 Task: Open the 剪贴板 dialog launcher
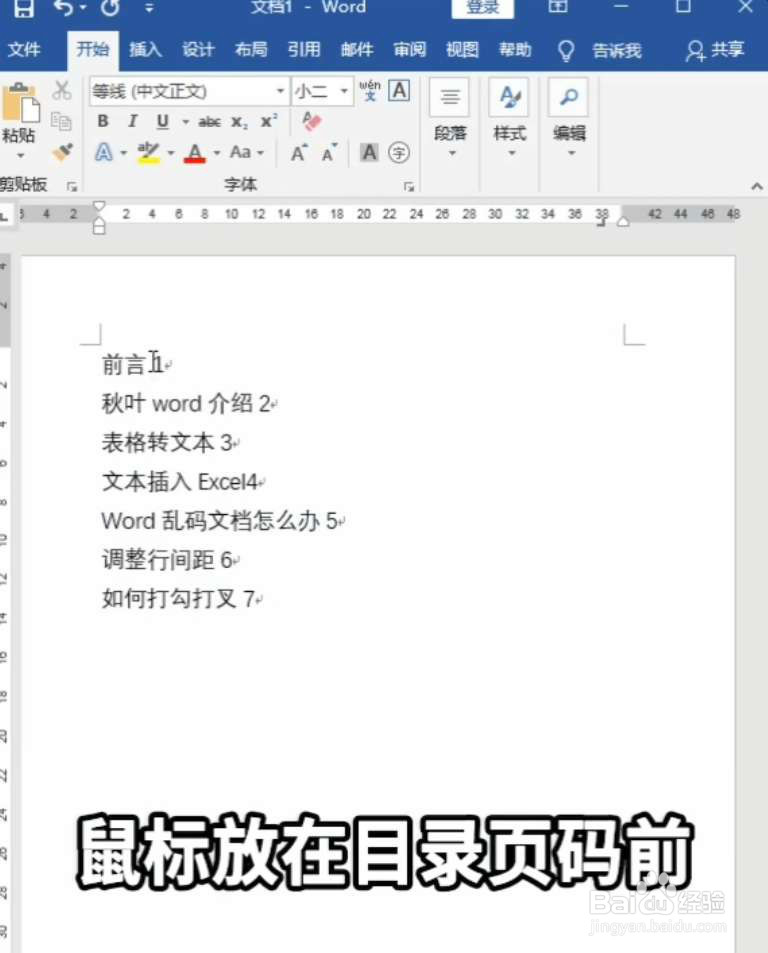point(72,187)
